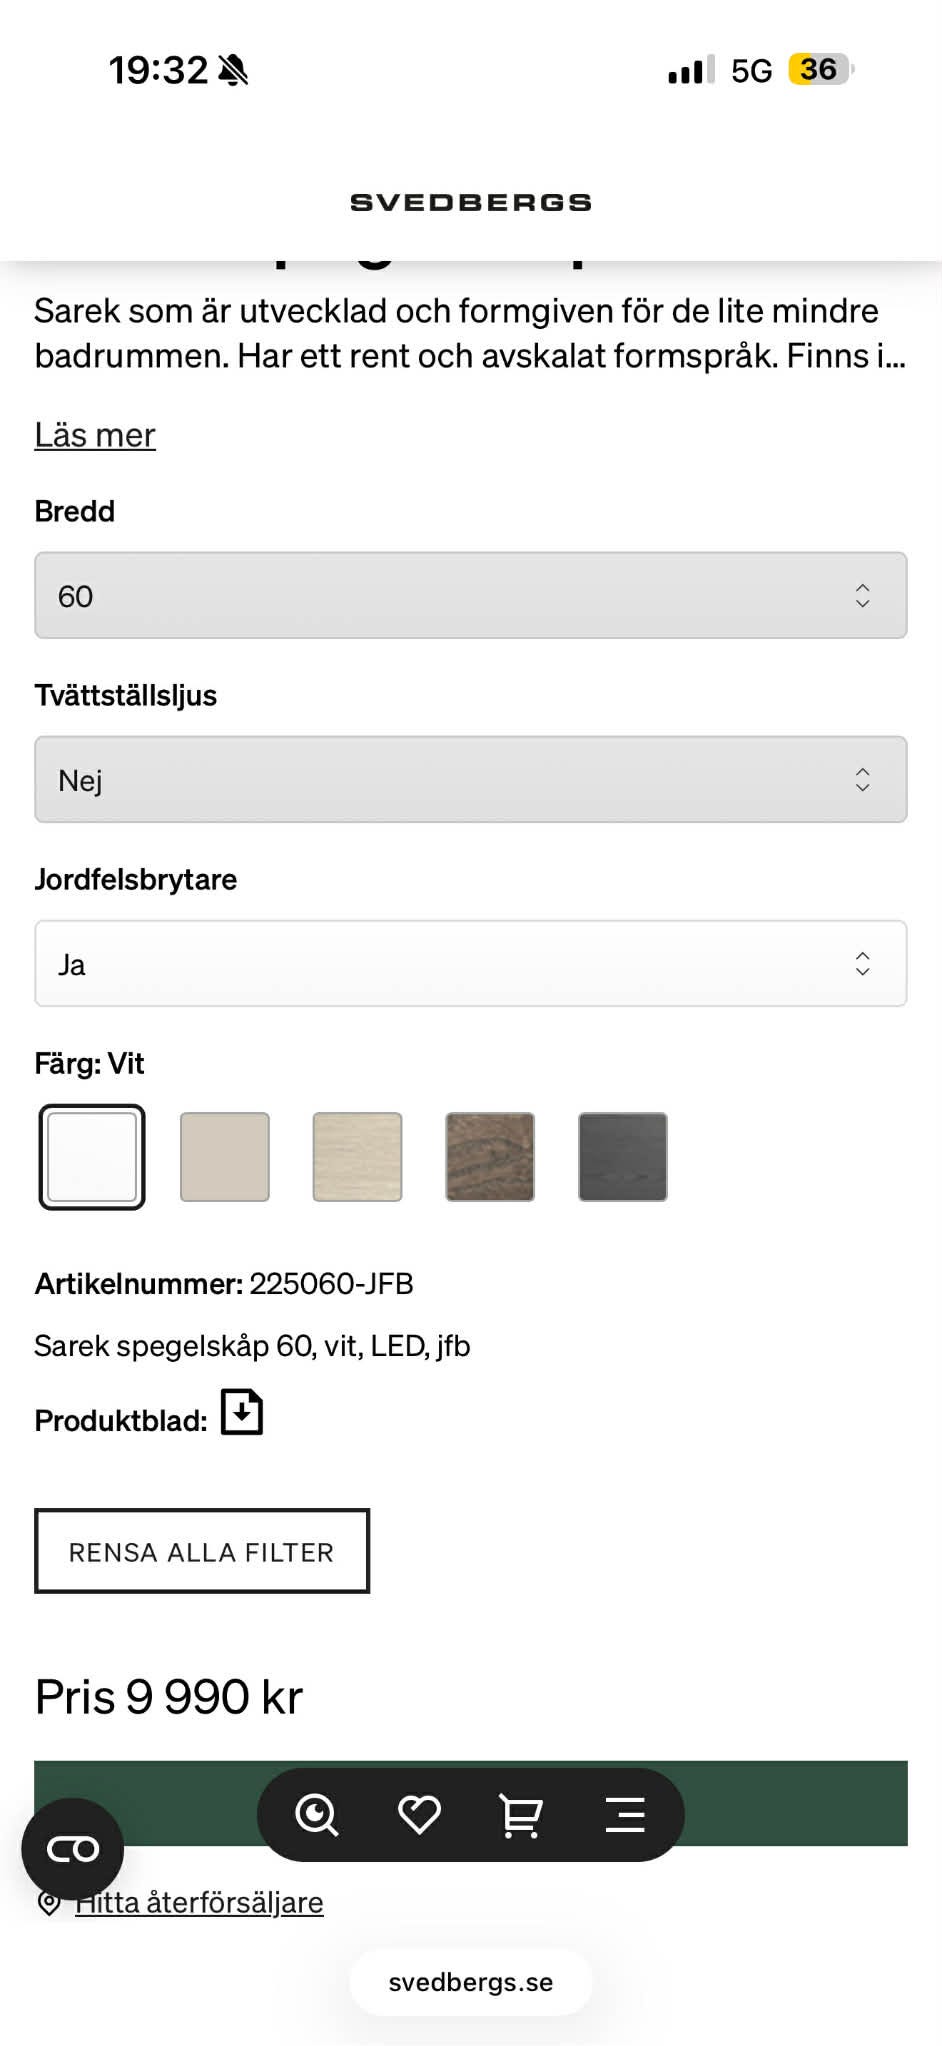Screen dimensions: 942x2046
Task: Download the Produktblad document icon
Action: pyautogui.click(x=240, y=1412)
